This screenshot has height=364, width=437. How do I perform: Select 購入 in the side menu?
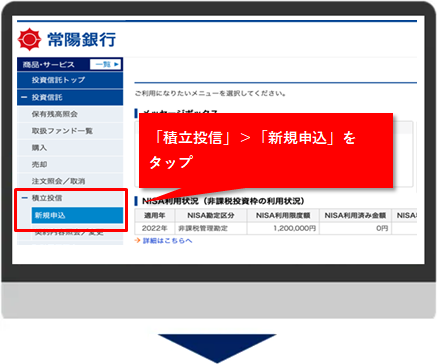pyautogui.click(x=70, y=148)
